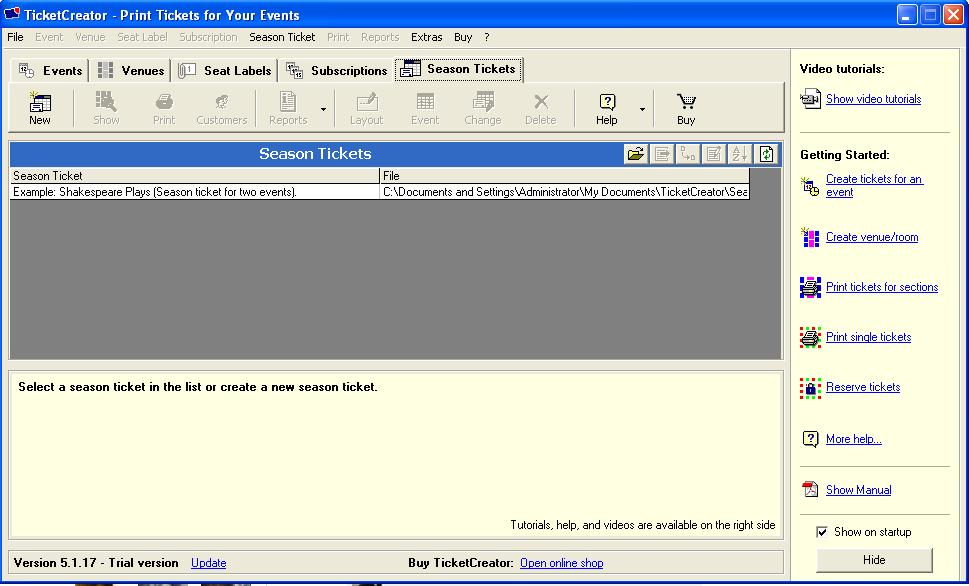Click the Update link
This screenshot has height=586, width=969.
pos(208,563)
